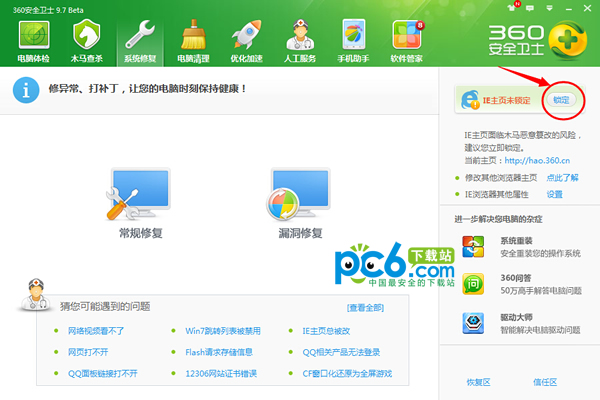The image size is (600, 400).
Task: Select 12306网站证书错误 problem link
Action: click(x=221, y=374)
